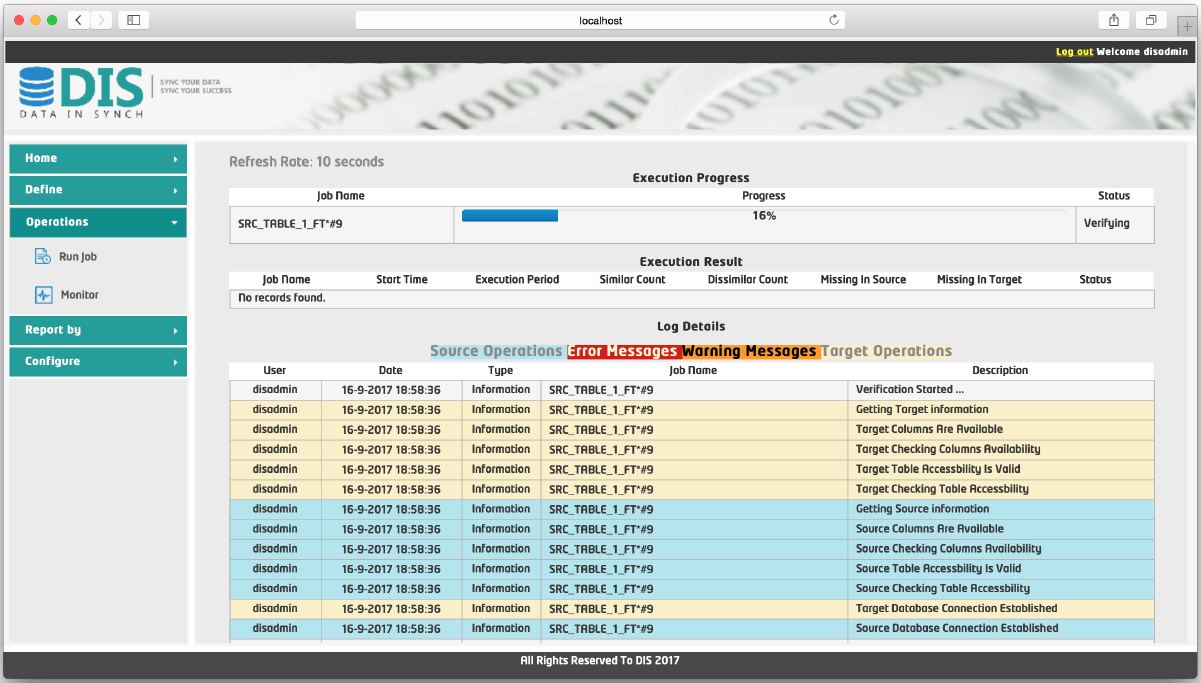Click the Similar Count column header
This screenshot has width=1201, height=683.
coord(632,280)
